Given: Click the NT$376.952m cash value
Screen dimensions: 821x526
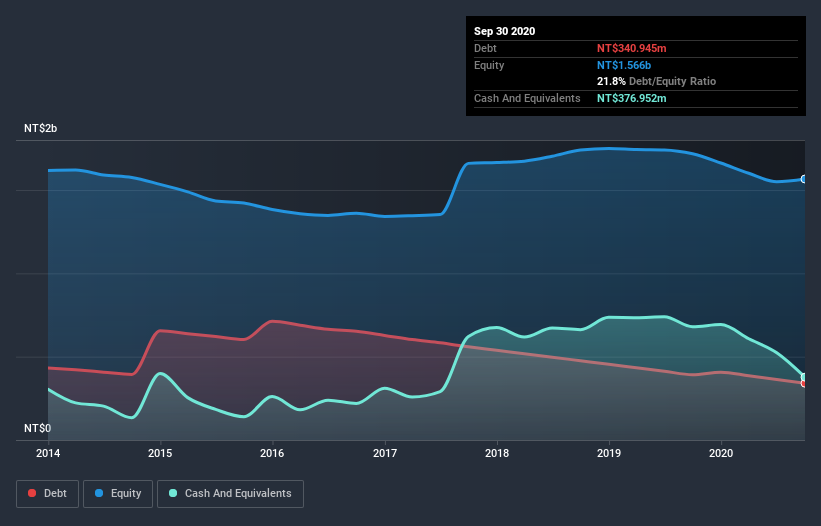Looking at the screenshot, I should coord(631,98).
